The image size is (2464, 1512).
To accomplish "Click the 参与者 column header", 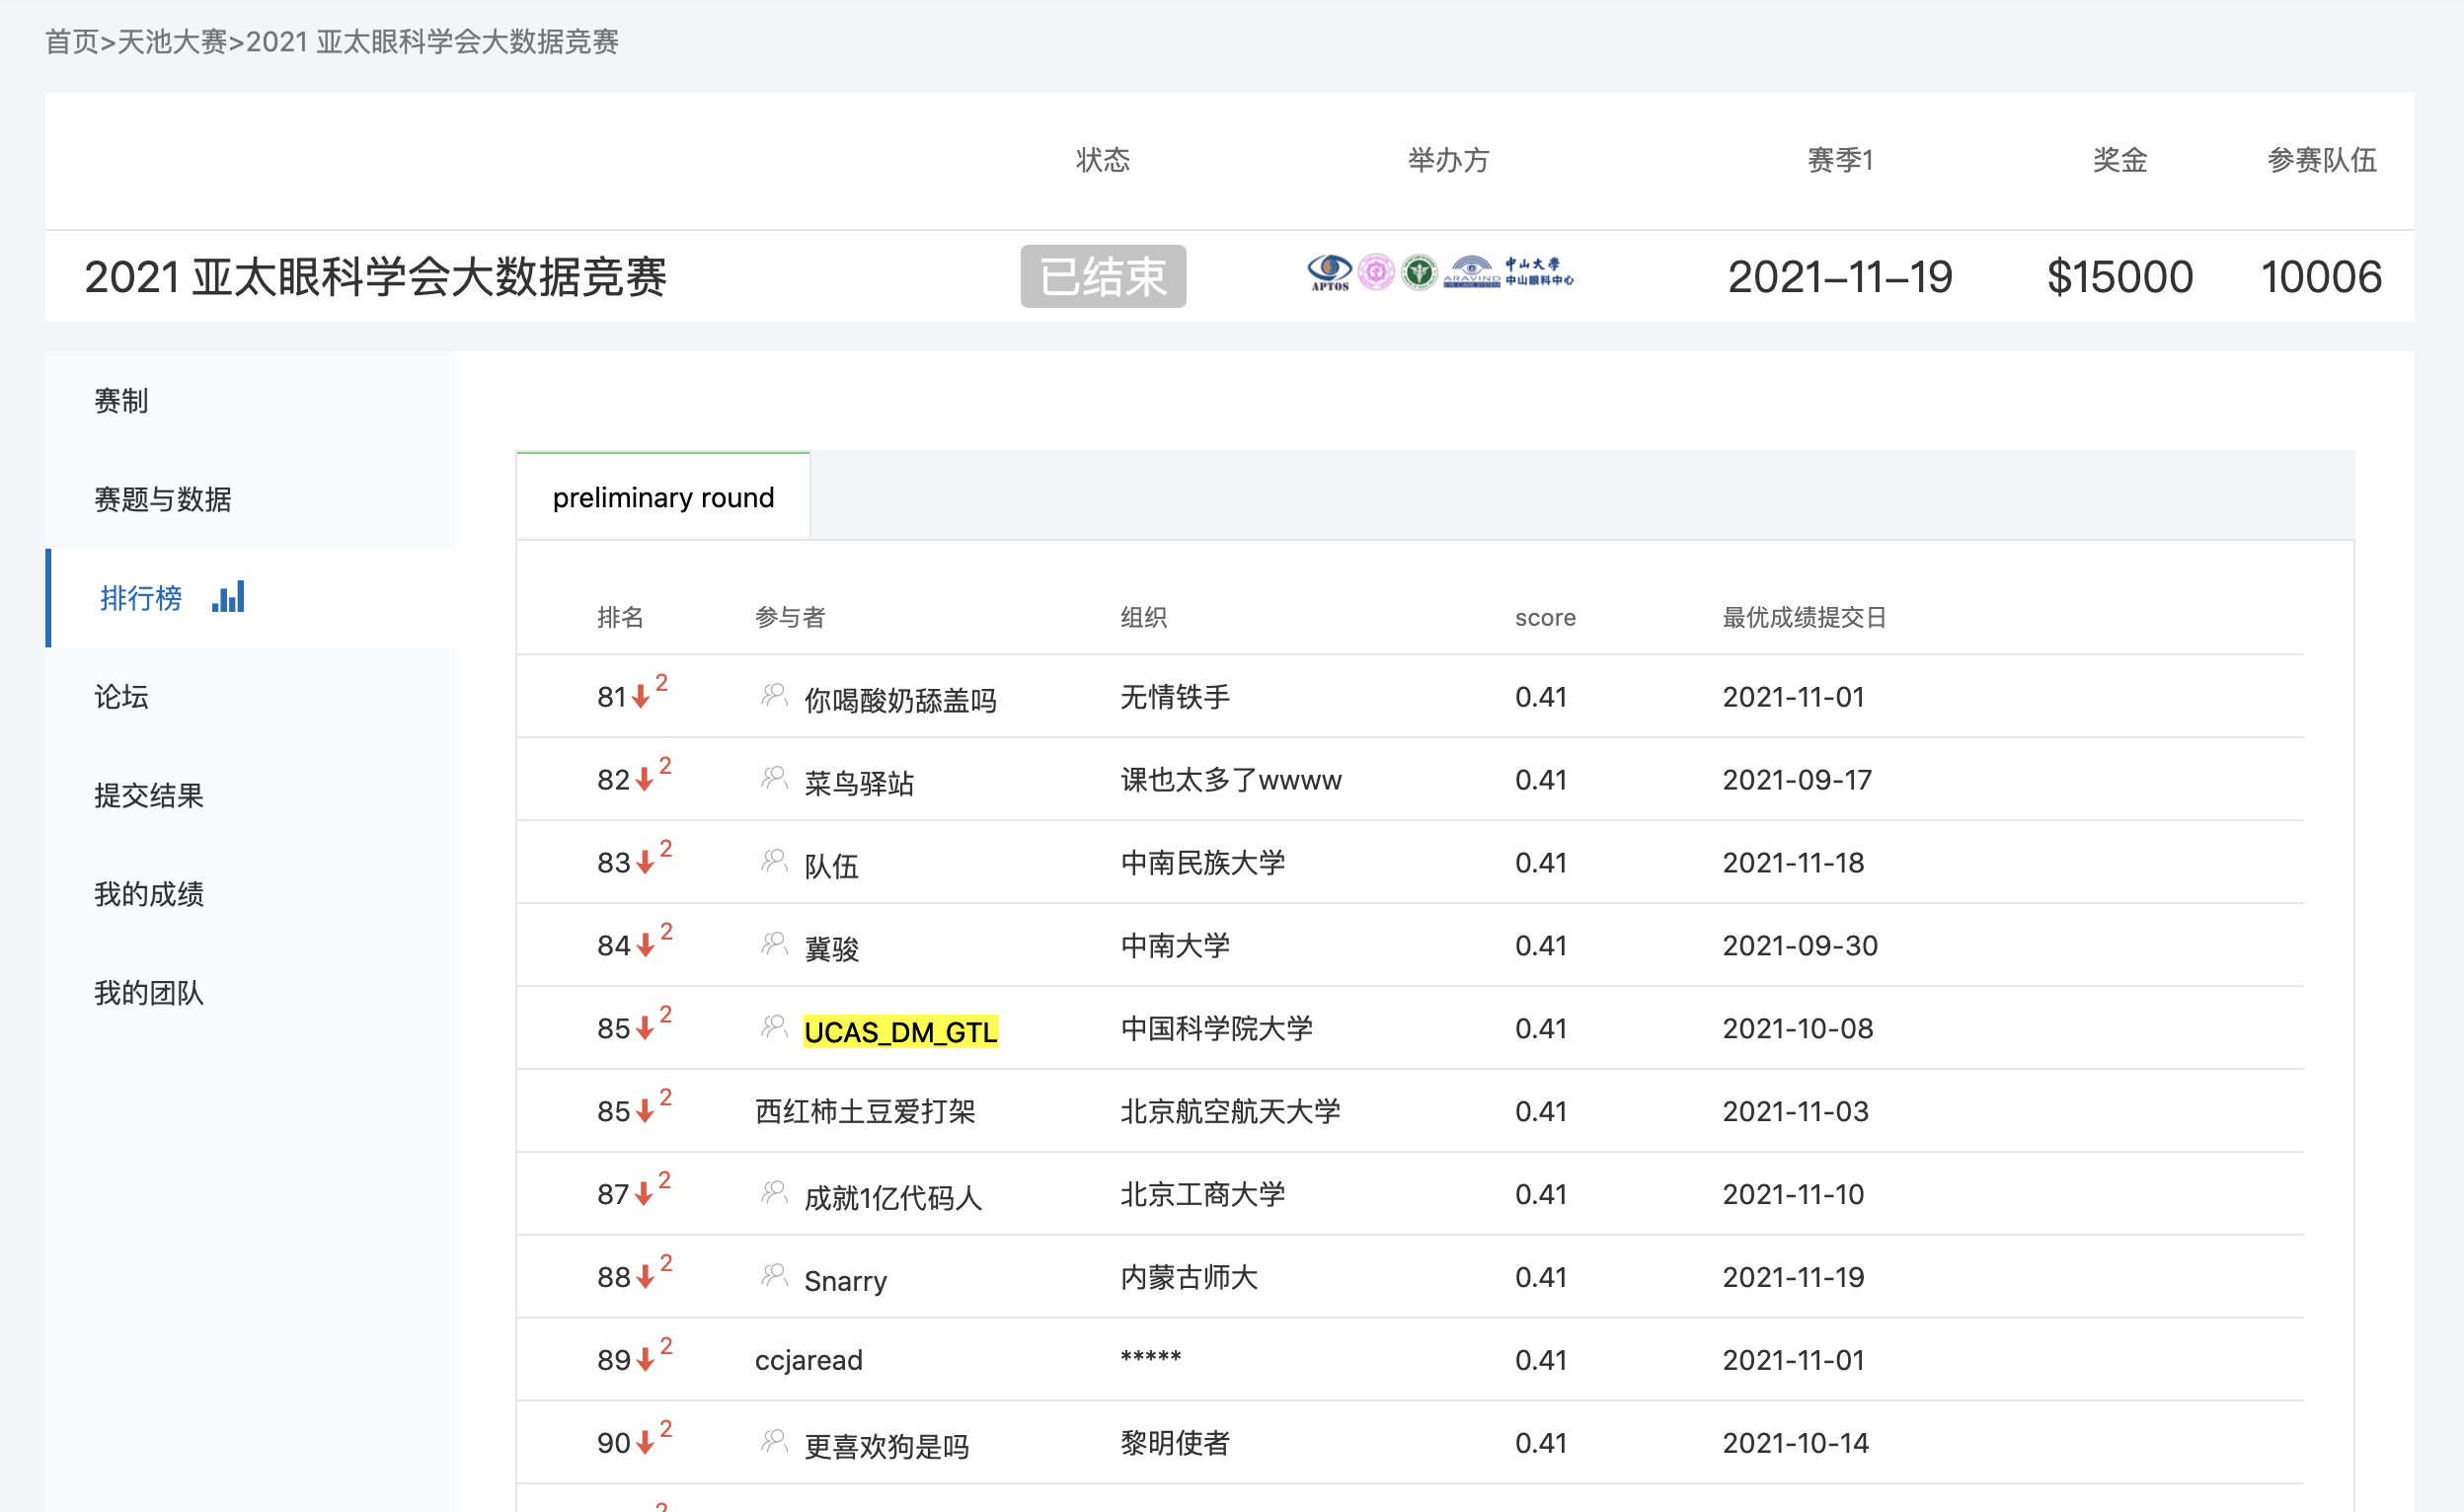I will pyautogui.click(x=790, y=617).
